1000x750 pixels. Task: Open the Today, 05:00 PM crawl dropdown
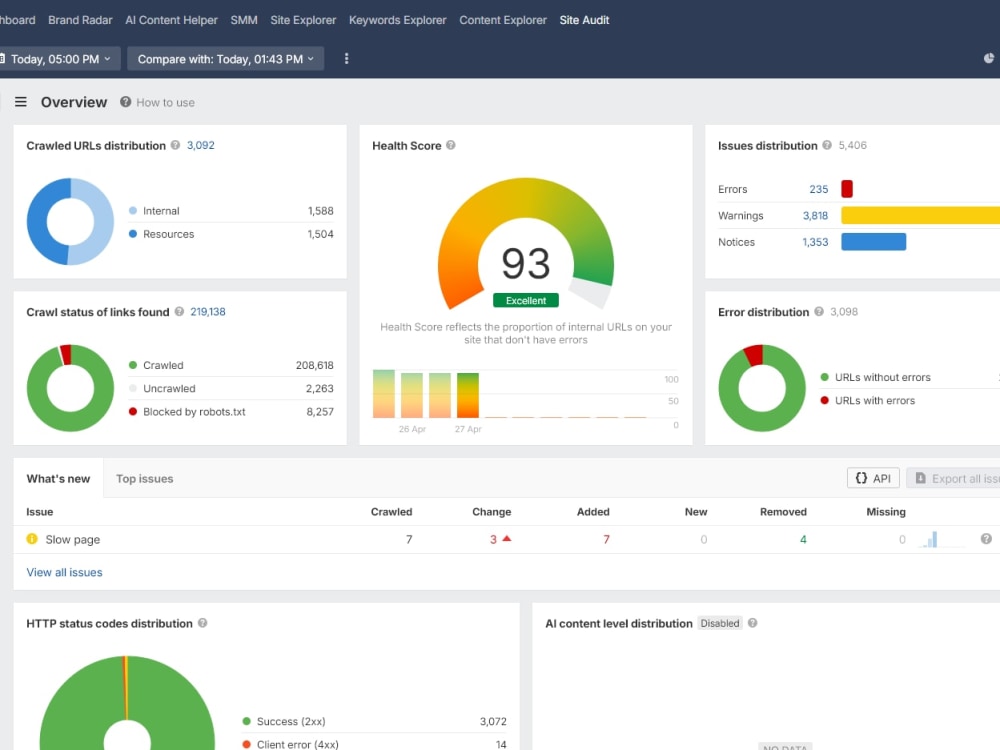pyautogui.click(x=58, y=59)
